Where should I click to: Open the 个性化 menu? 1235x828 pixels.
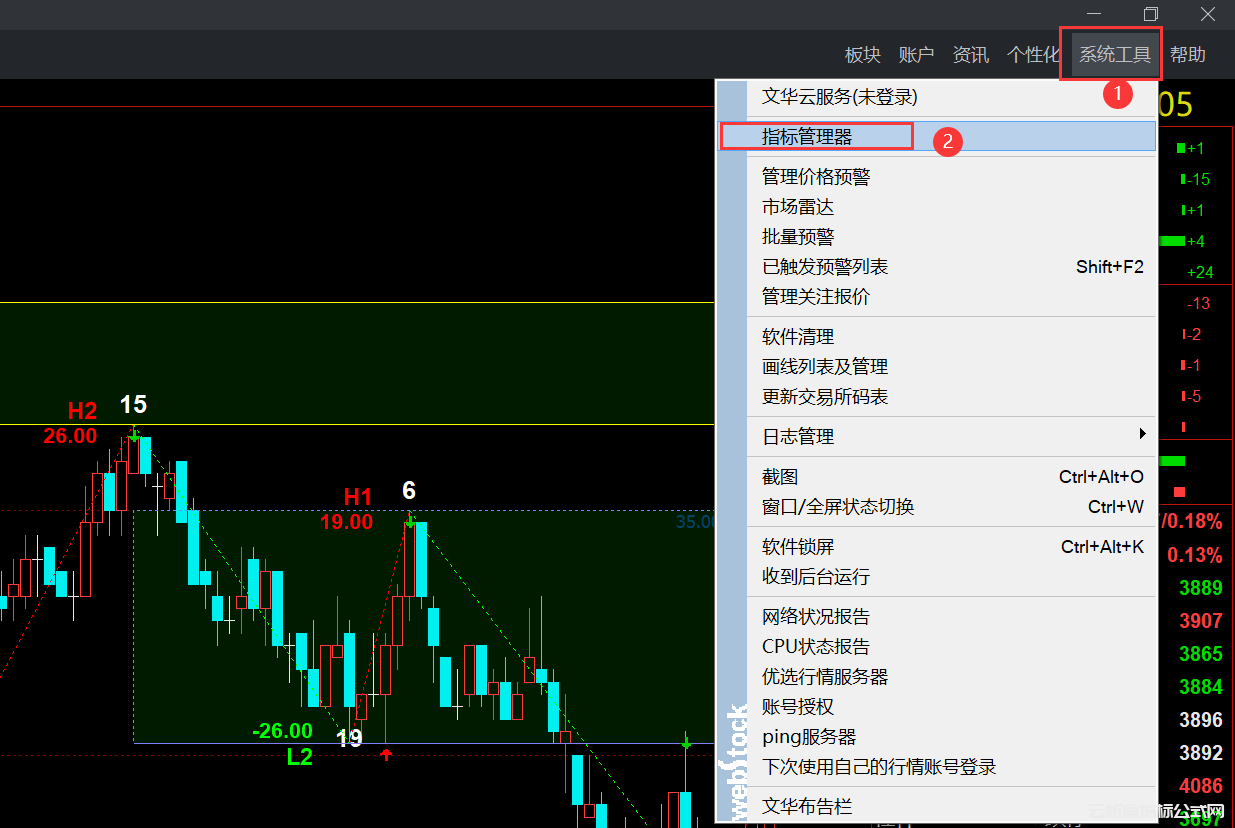click(1033, 55)
